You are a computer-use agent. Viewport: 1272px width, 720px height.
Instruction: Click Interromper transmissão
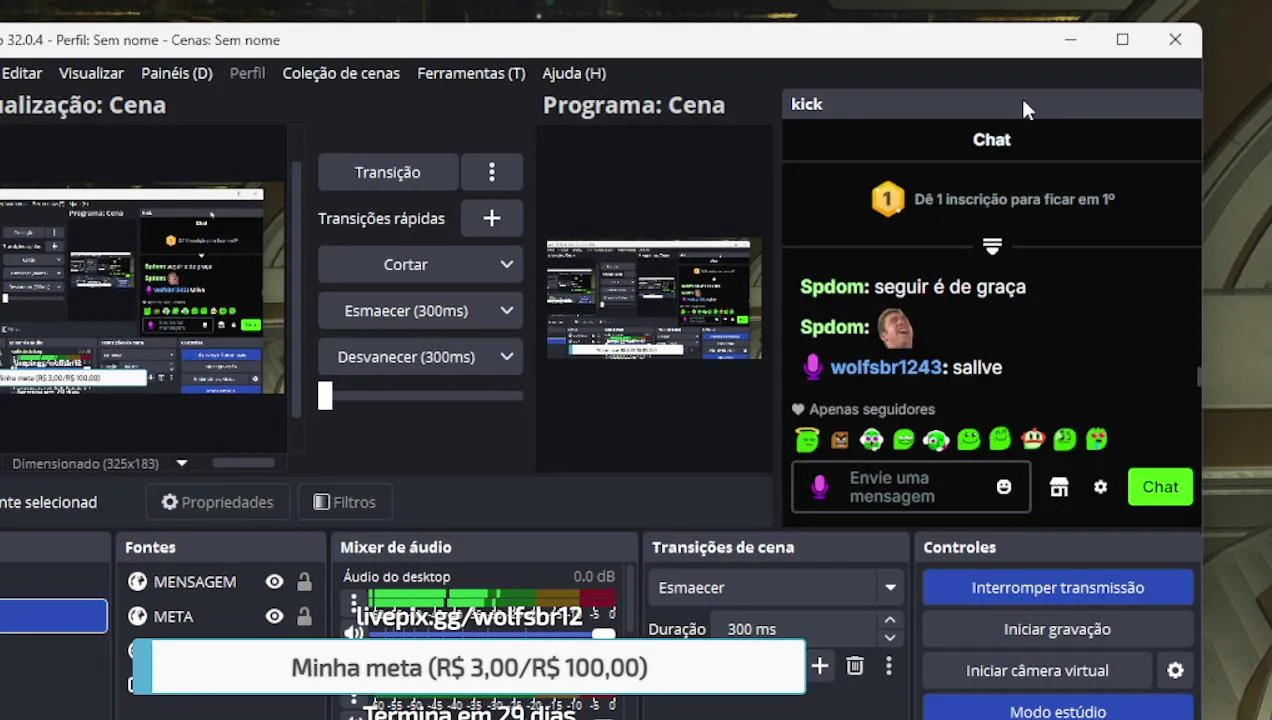1058,588
